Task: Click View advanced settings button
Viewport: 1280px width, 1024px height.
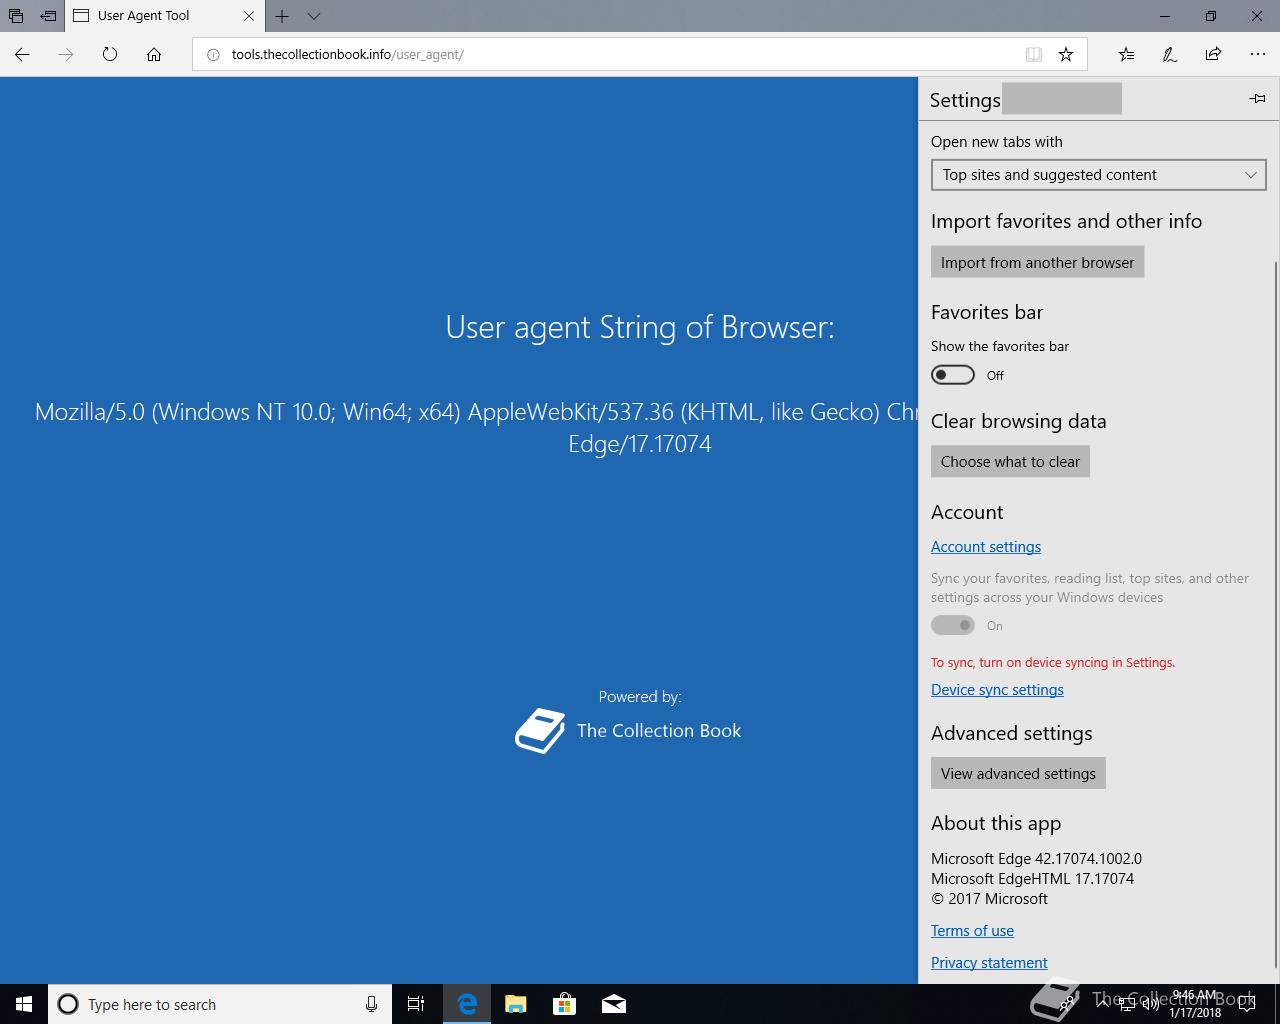Action: [1018, 774]
